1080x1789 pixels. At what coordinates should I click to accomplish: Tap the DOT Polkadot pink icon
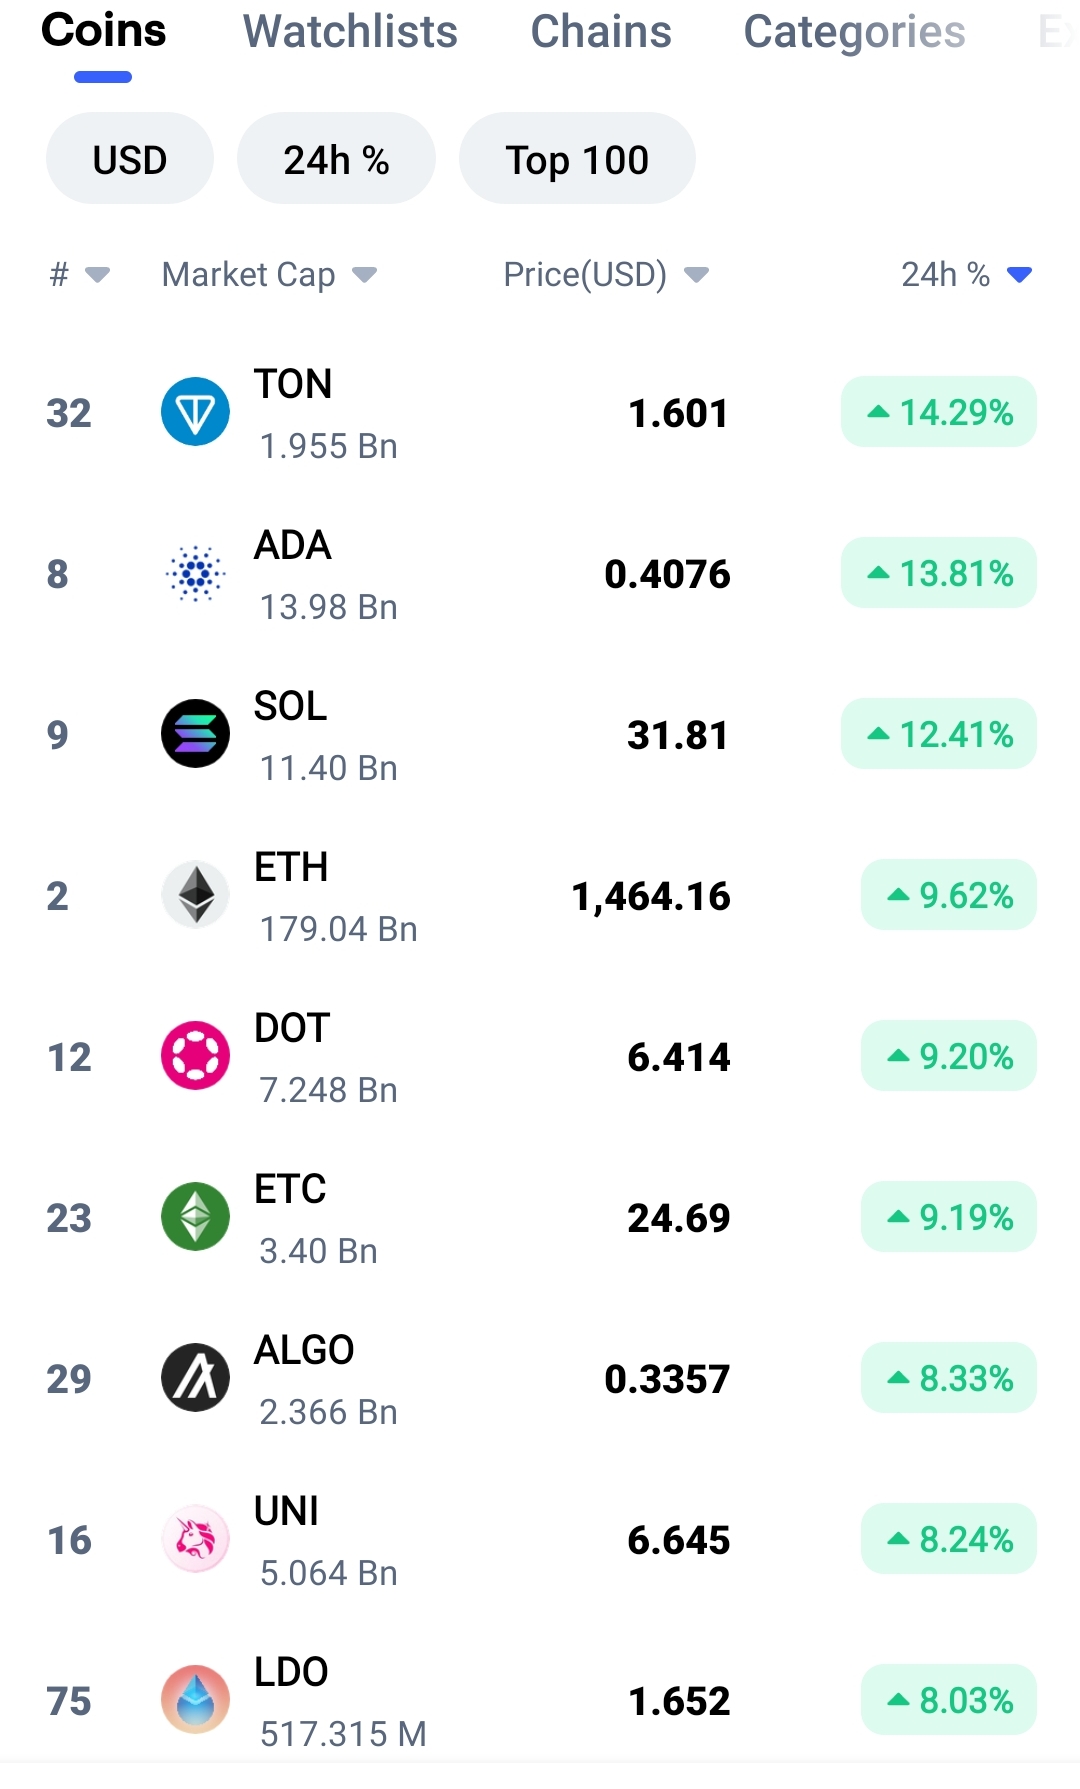[195, 1056]
